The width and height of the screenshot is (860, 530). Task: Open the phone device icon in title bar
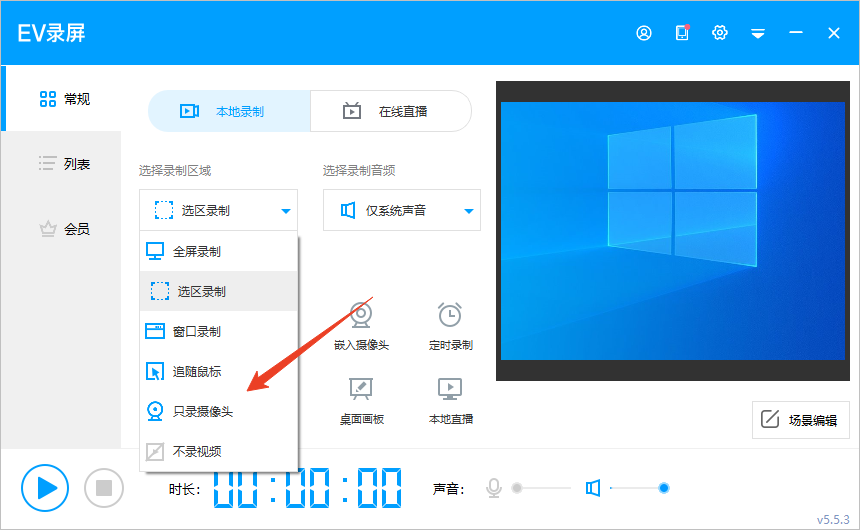click(x=682, y=33)
